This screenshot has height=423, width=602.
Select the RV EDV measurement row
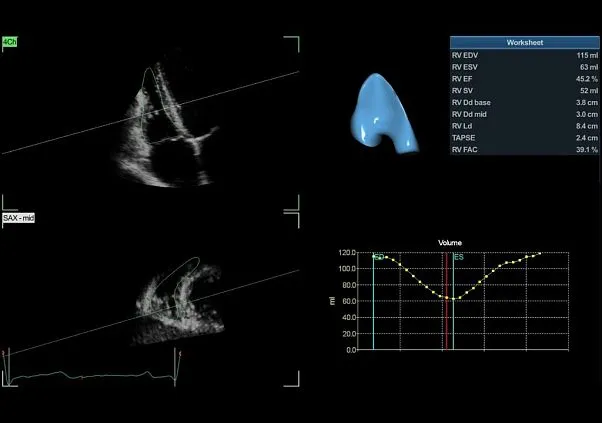coord(524,56)
